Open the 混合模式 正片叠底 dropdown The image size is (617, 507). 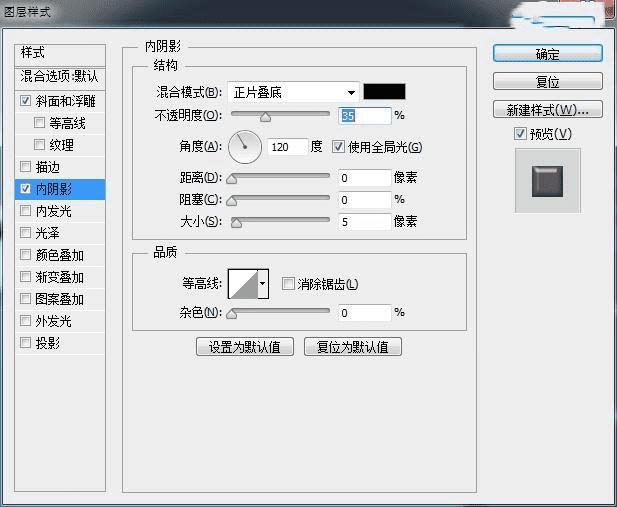pos(293,93)
